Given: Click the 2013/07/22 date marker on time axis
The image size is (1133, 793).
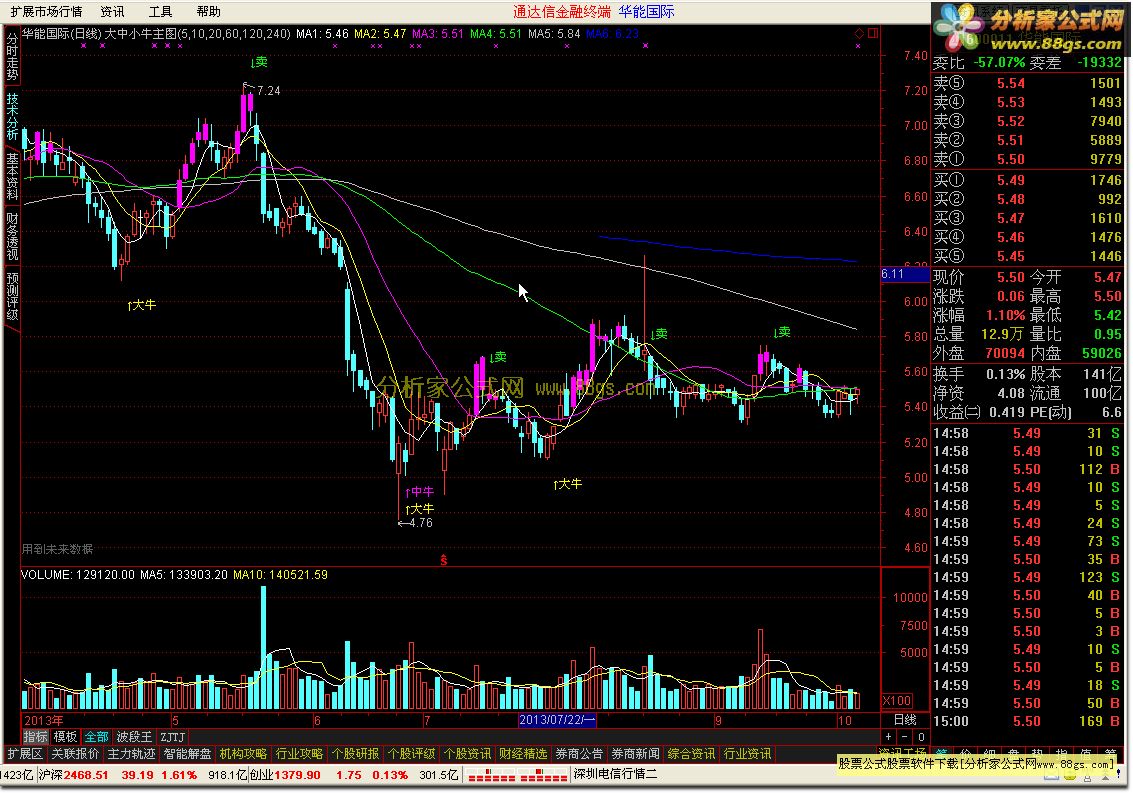Looking at the screenshot, I should [x=556, y=720].
